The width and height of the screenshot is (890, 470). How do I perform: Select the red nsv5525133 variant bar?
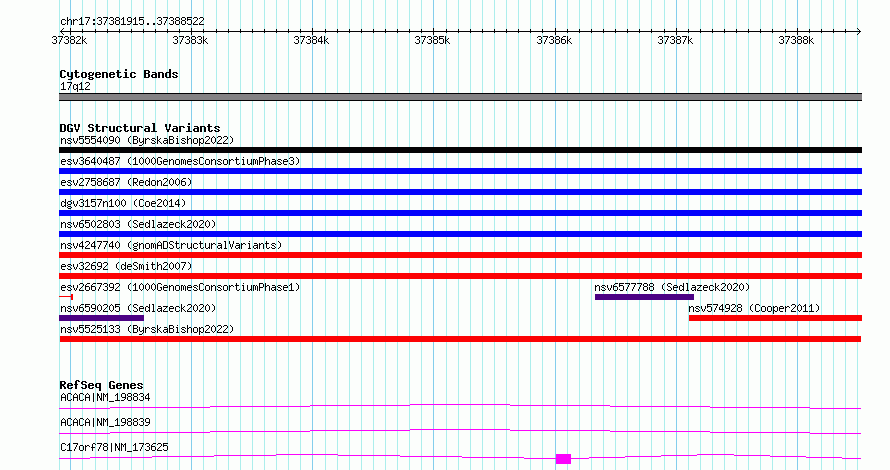460,339
